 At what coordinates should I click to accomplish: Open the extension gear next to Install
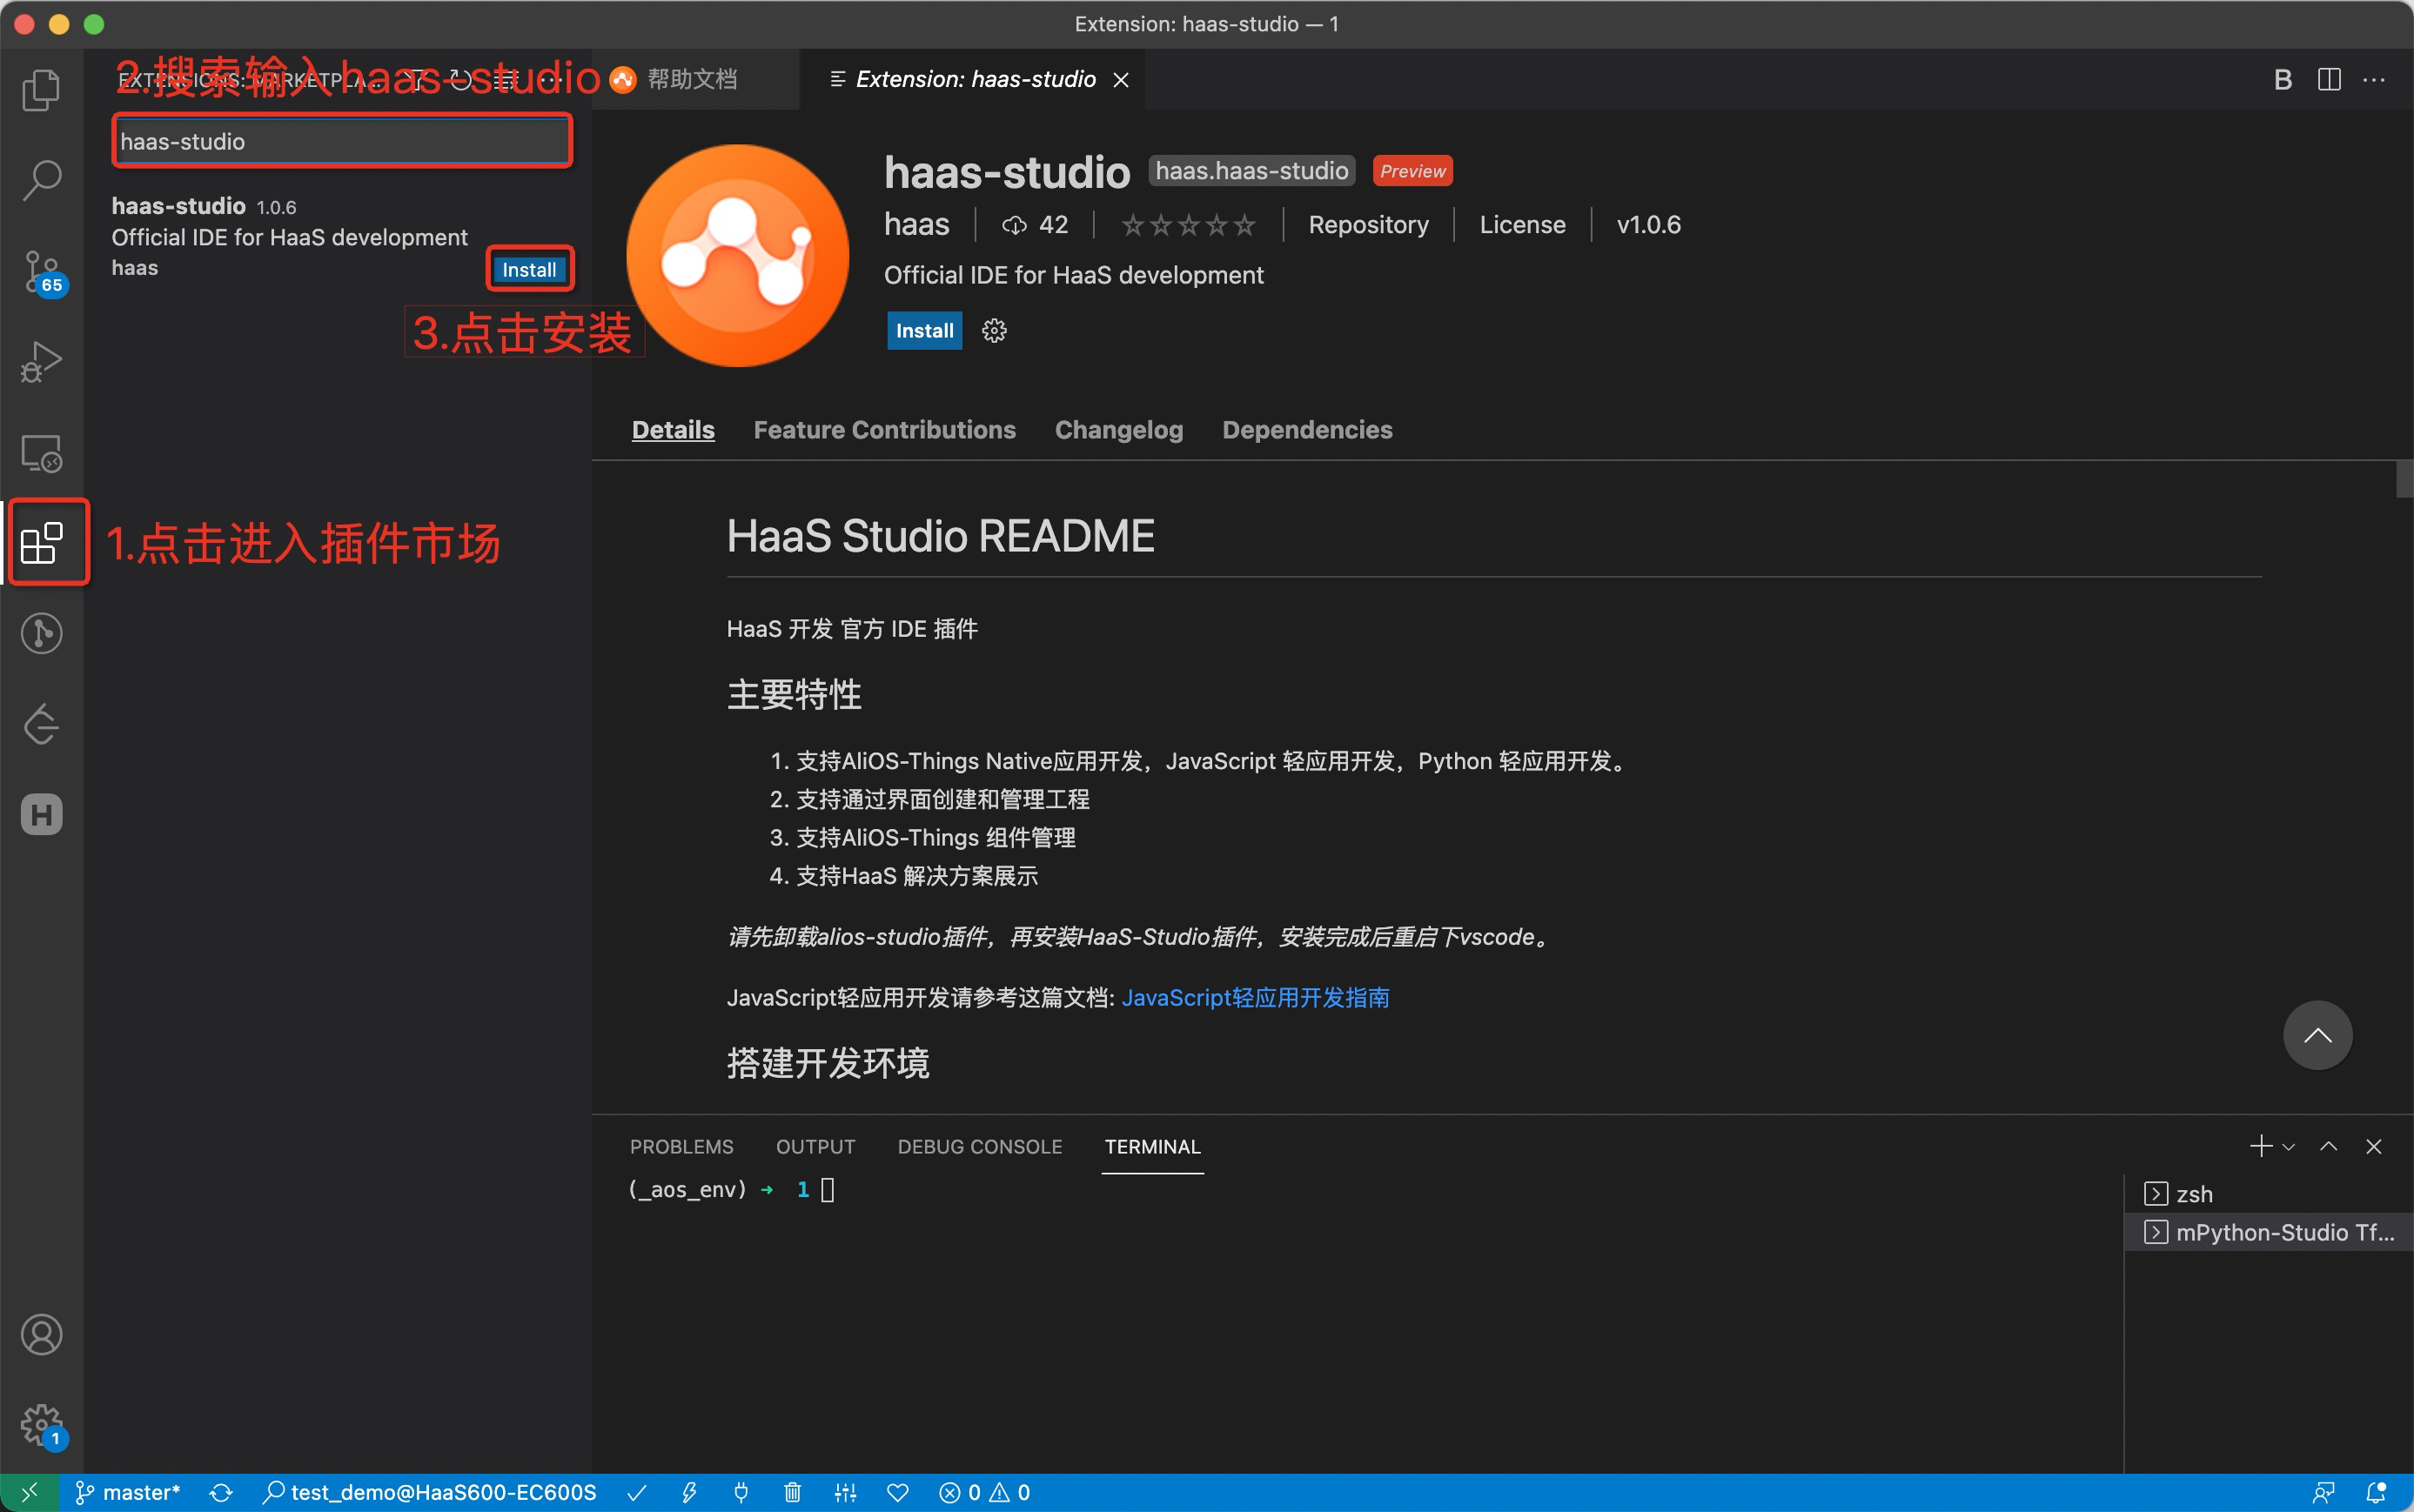(x=994, y=331)
